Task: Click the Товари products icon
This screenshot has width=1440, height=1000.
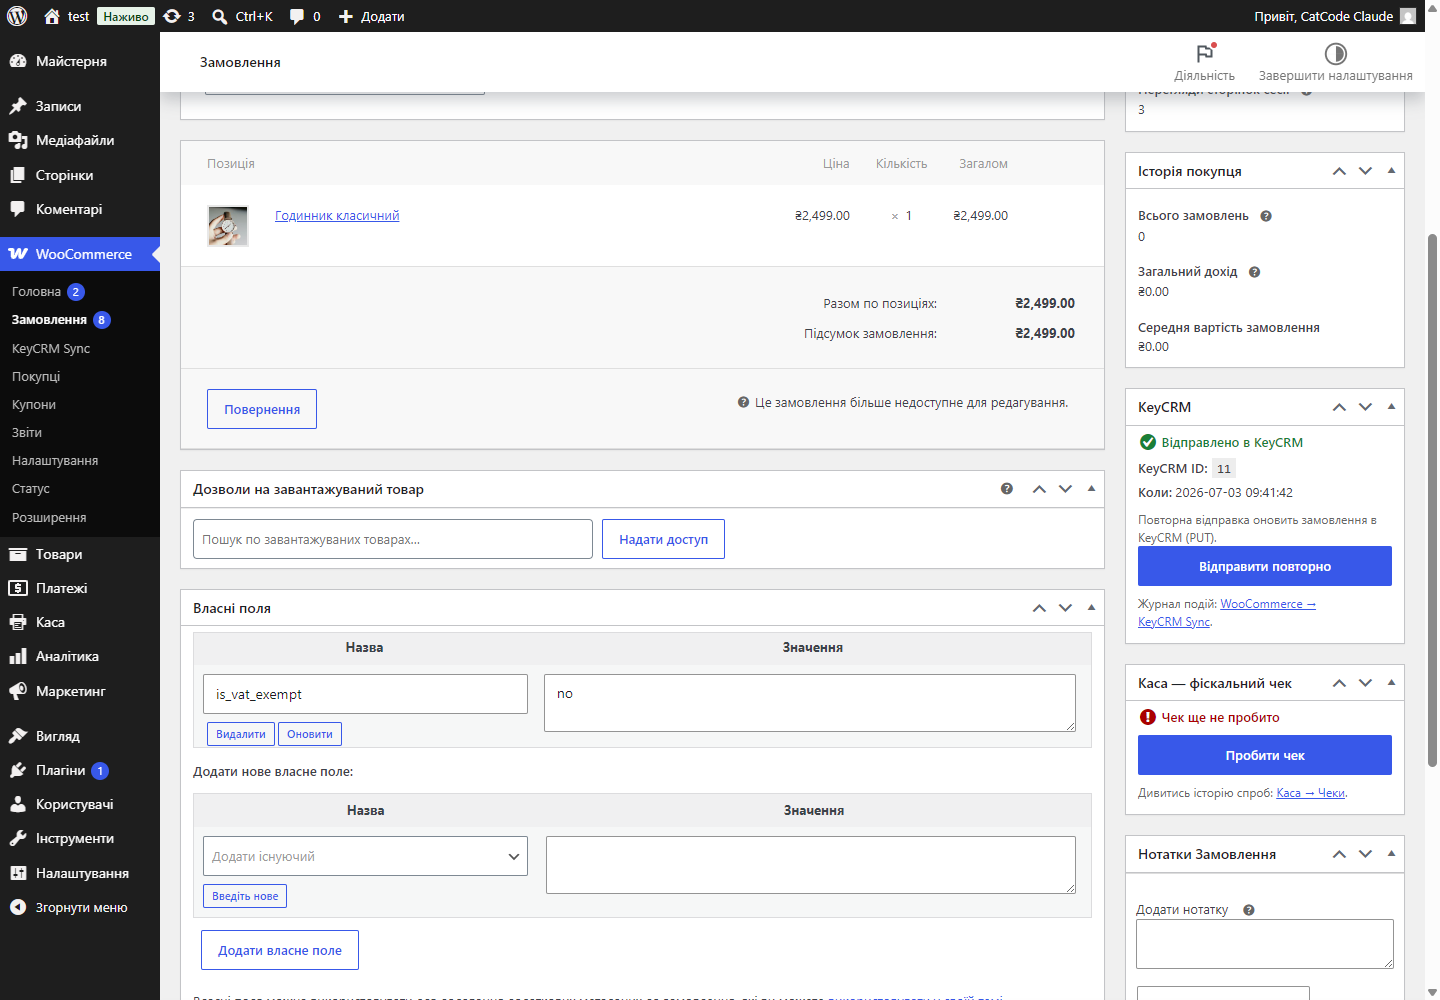Action: coord(18,554)
